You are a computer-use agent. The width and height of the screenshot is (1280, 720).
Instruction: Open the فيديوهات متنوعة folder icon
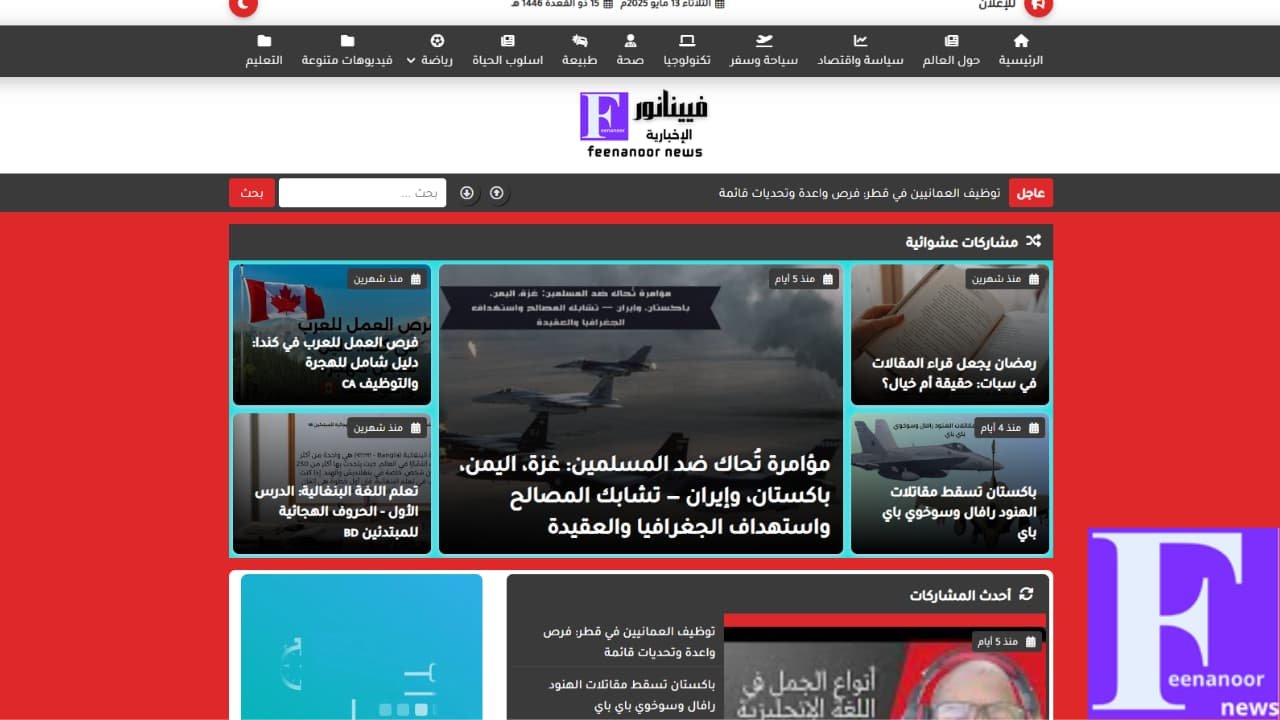coord(347,41)
